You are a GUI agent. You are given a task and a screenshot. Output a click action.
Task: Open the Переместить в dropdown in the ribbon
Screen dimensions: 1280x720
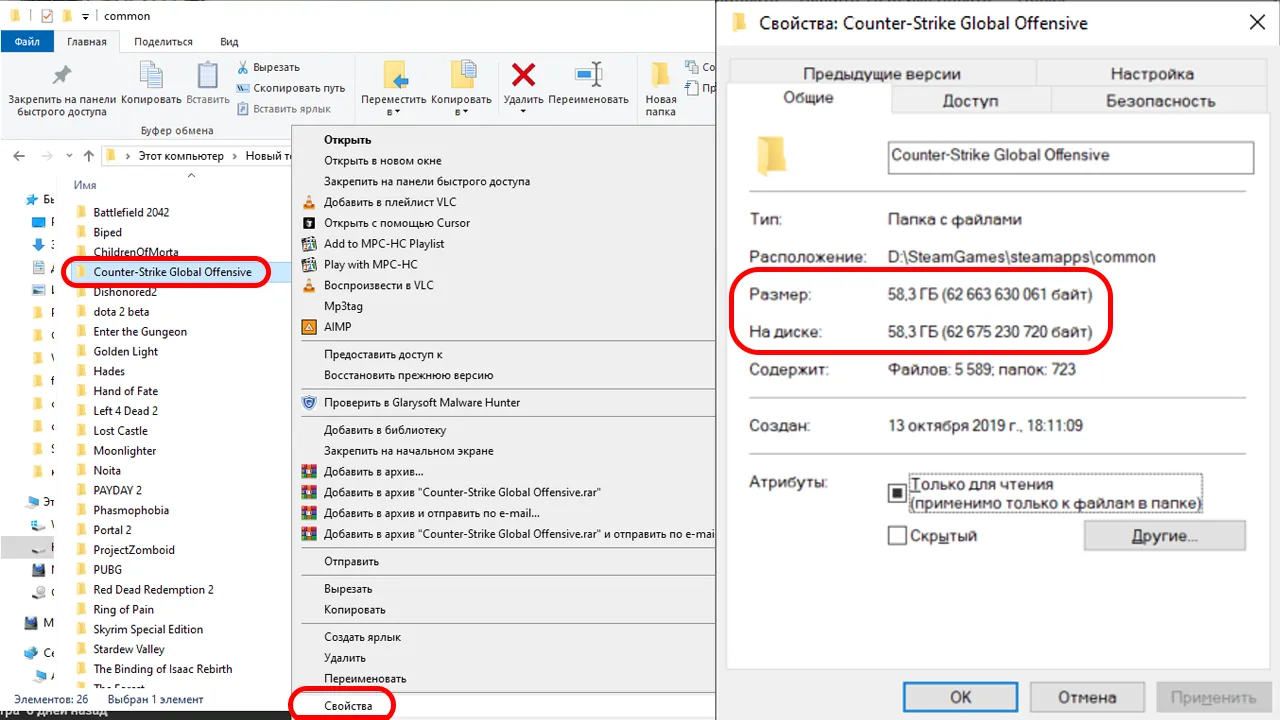[x=394, y=112]
